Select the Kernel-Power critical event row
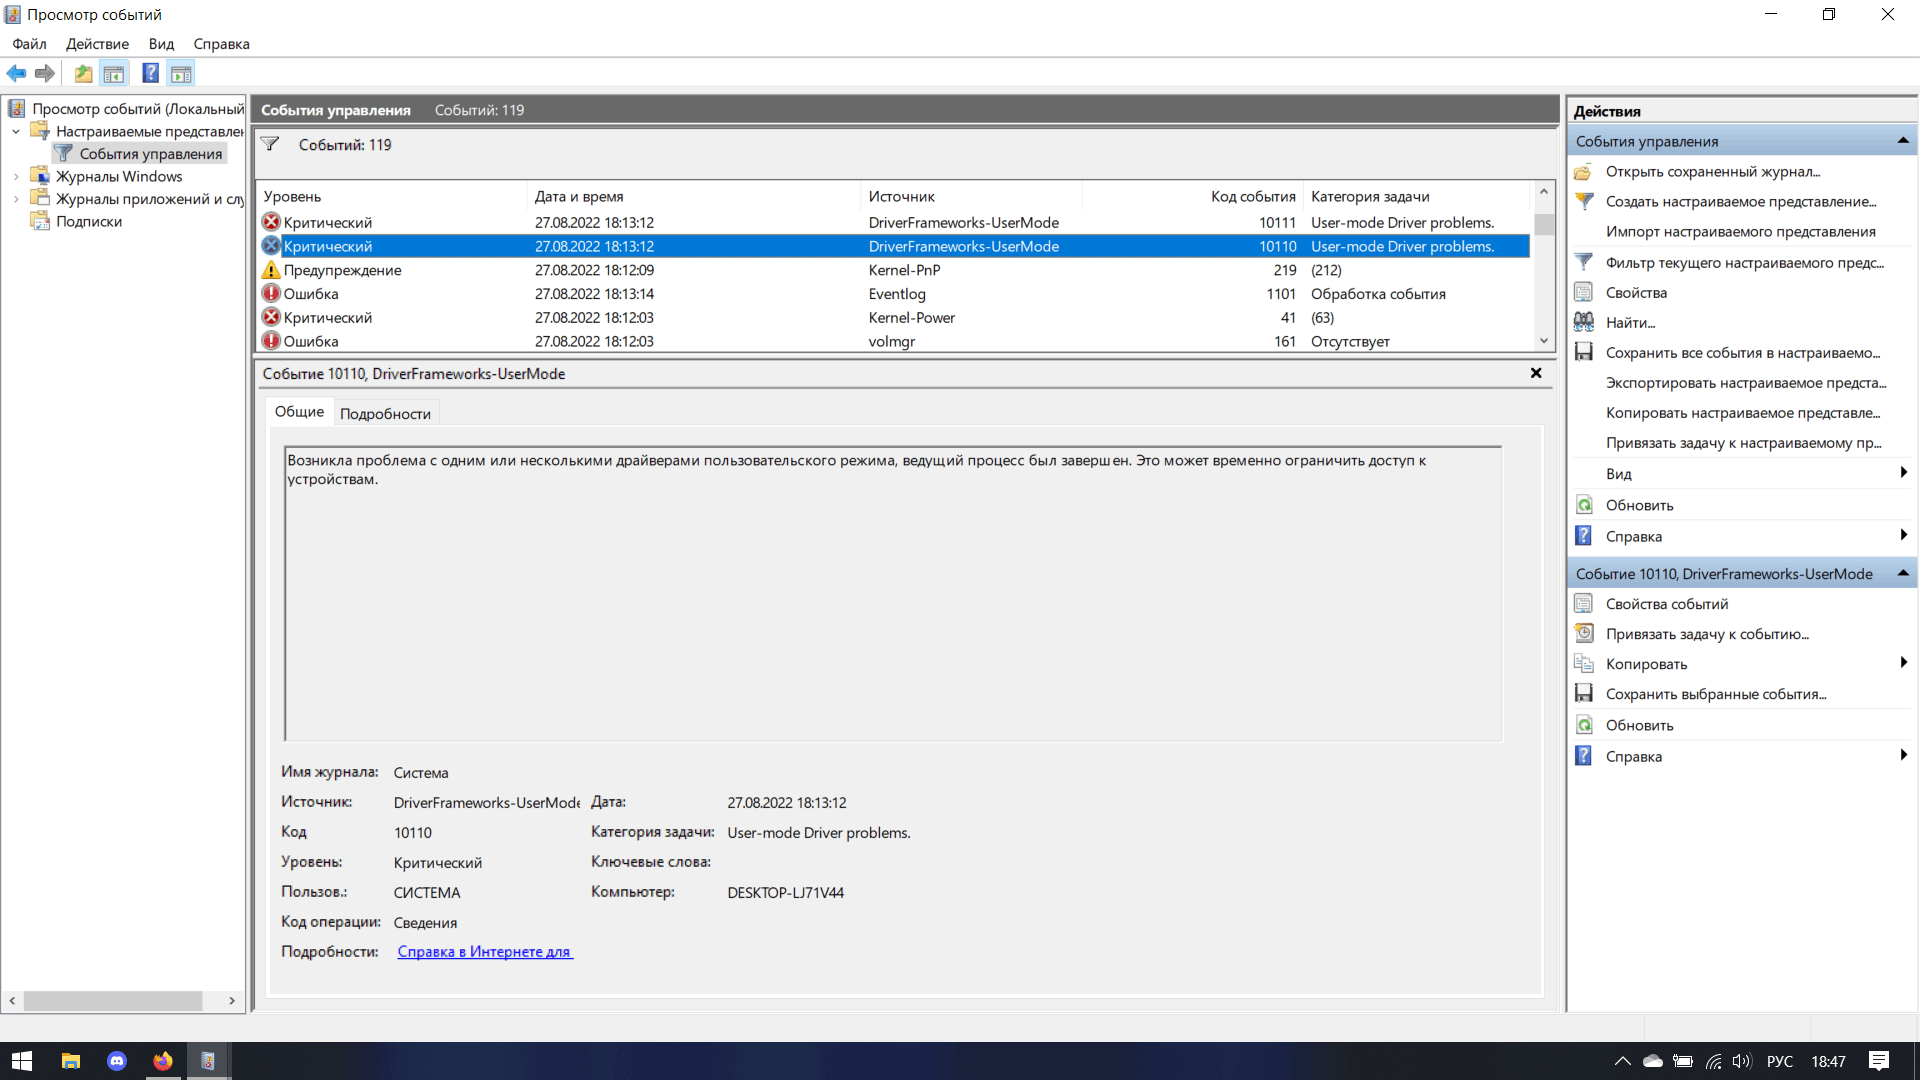1920x1080 pixels. pos(894,318)
